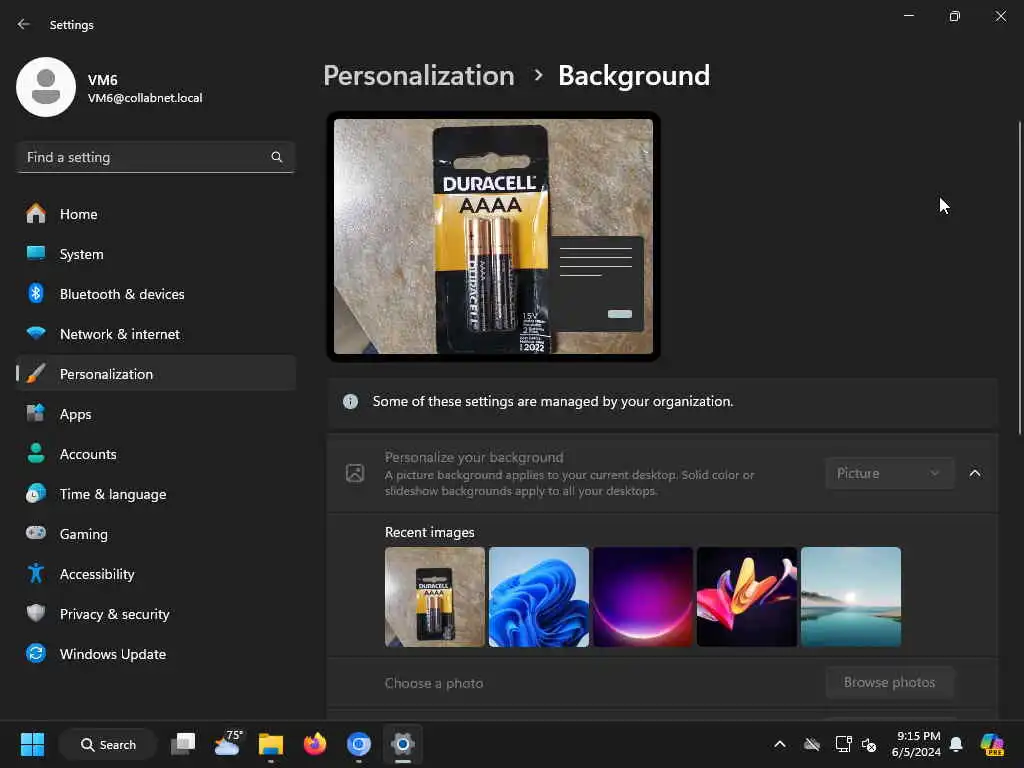This screenshot has width=1024, height=768.
Task: Go to Privacy & security settings
Action: pos(156,614)
